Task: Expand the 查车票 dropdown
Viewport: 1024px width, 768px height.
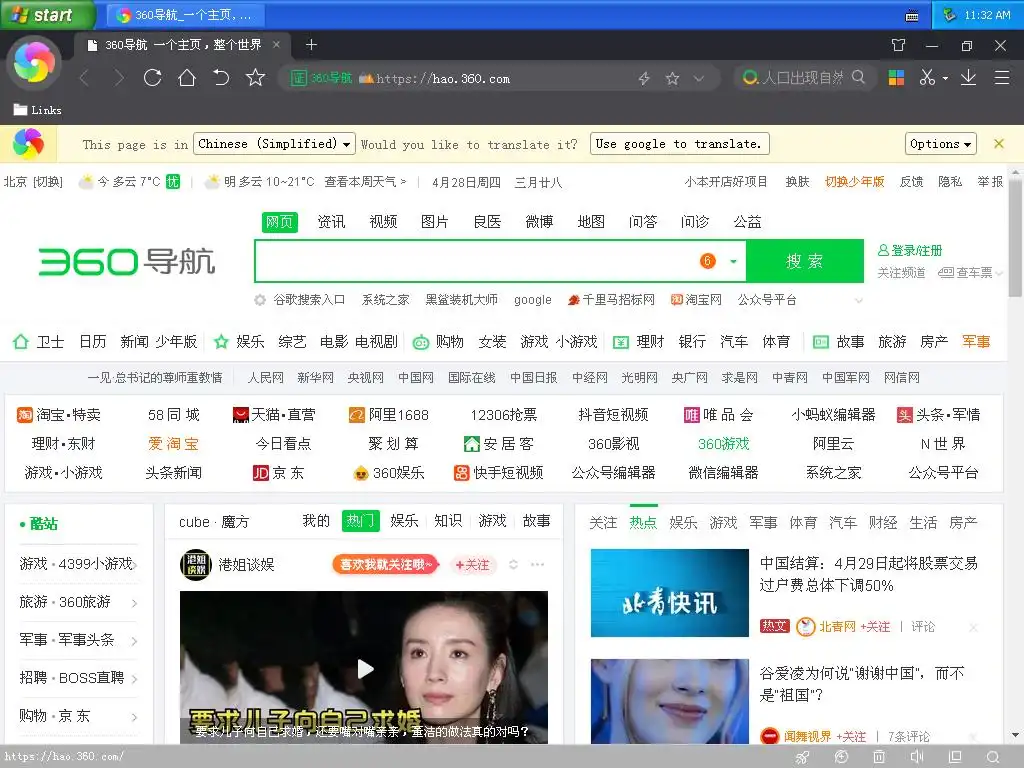Action: pos(1000,273)
